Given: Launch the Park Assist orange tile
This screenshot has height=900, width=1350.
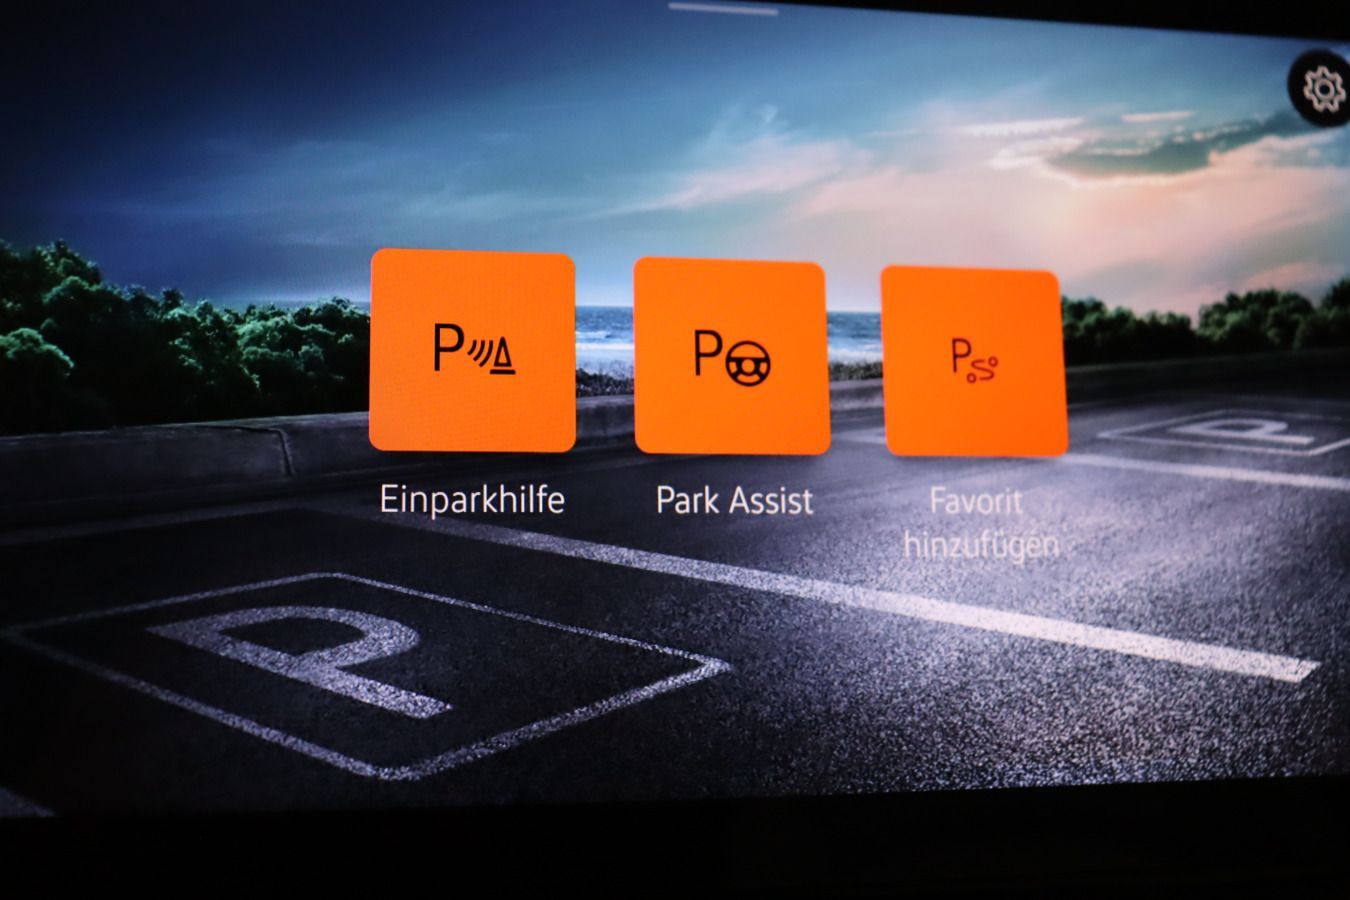Looking at the screenshot, I should (x=732, y=356).
